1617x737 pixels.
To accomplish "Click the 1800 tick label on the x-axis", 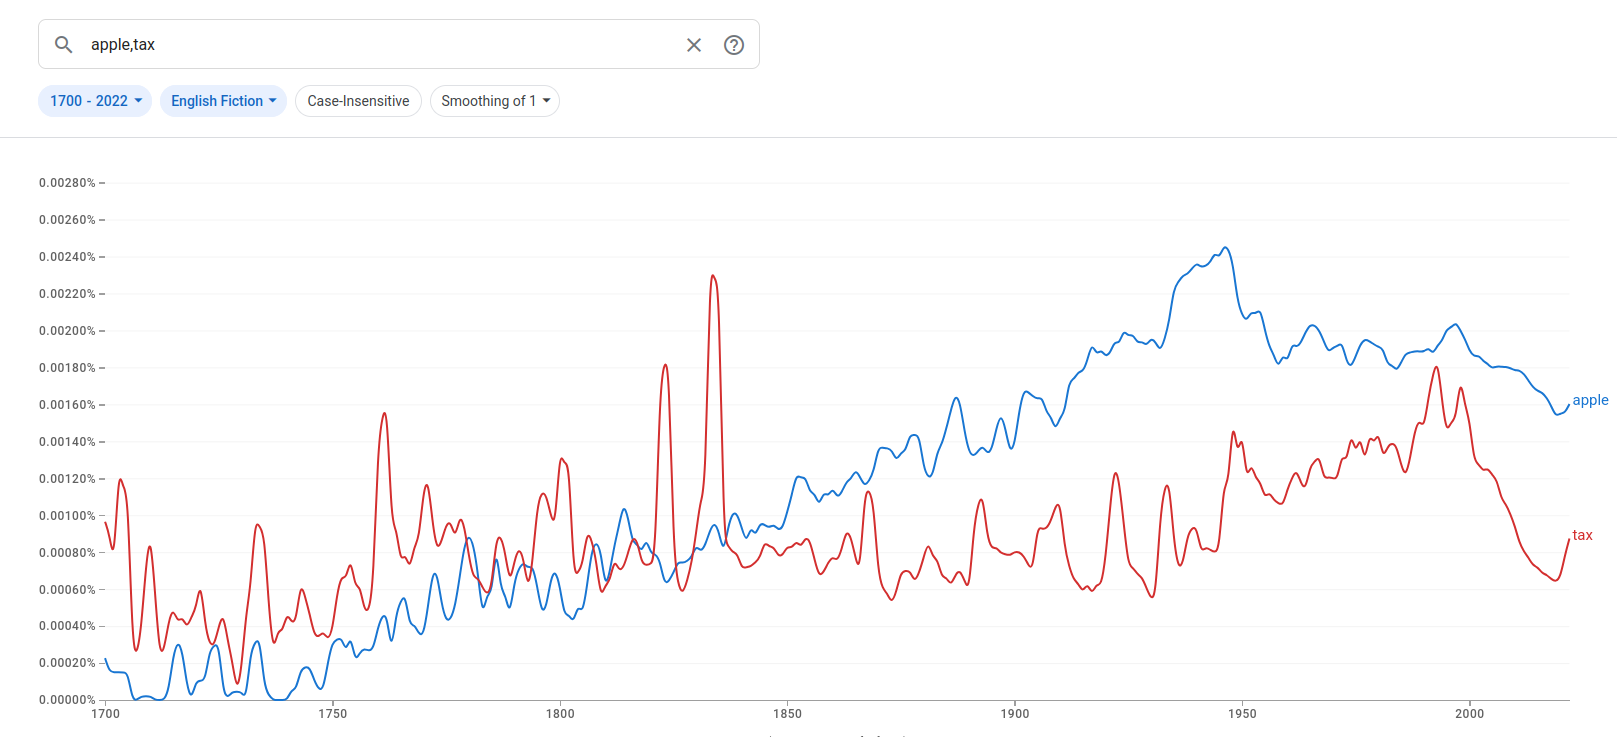I will pos(560,713).
